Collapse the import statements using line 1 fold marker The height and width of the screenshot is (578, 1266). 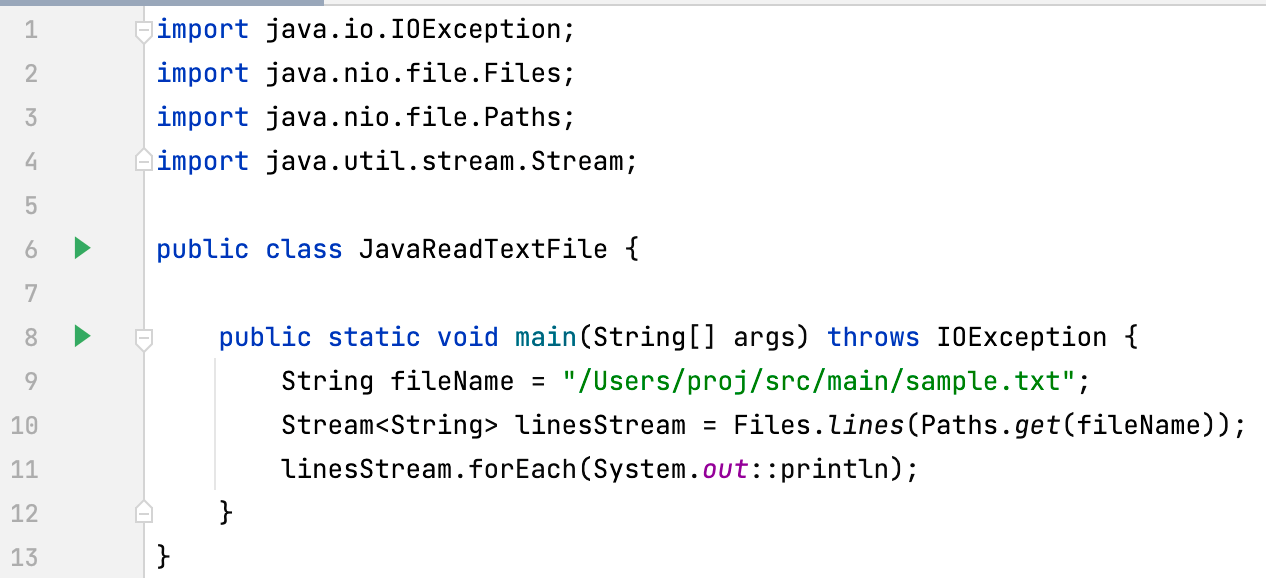(143, 29)
